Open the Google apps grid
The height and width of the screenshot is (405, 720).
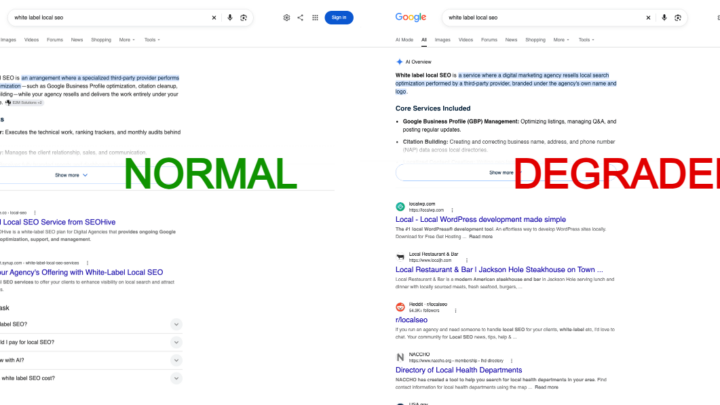pyautogui.click(x=315, y=17)
